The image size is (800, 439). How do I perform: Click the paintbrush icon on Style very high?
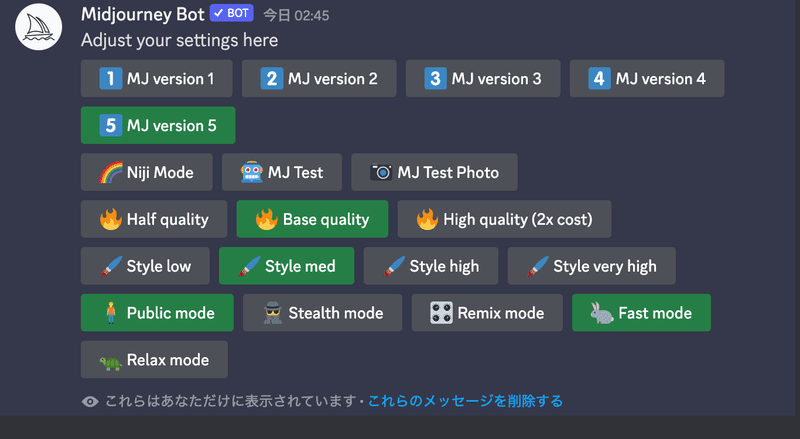click(538, 266)
